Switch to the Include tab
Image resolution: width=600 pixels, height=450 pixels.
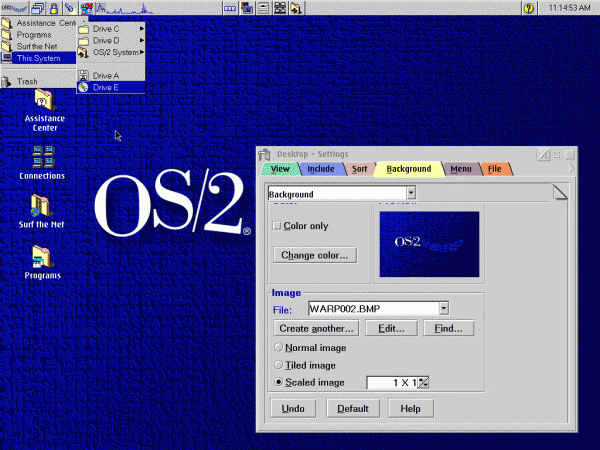(320, 169)
